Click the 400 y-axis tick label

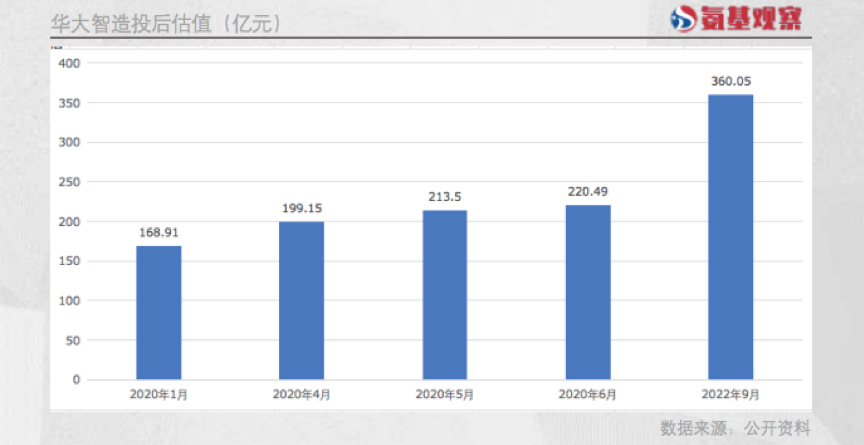click(69, 63)
